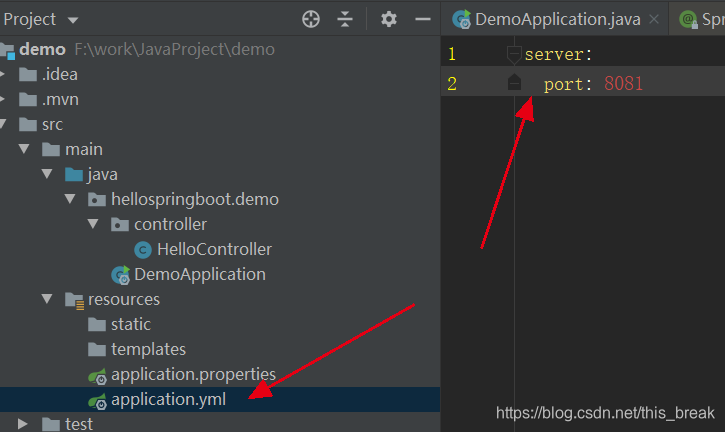Select the demo project root folder

(43, 49)
